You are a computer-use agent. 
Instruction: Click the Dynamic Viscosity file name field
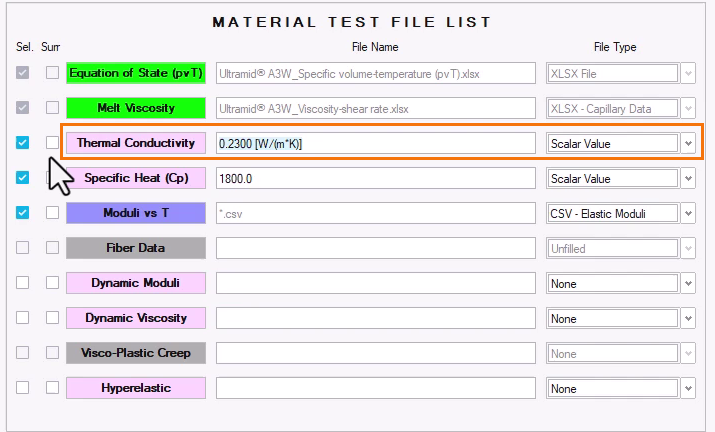(376, 318)
